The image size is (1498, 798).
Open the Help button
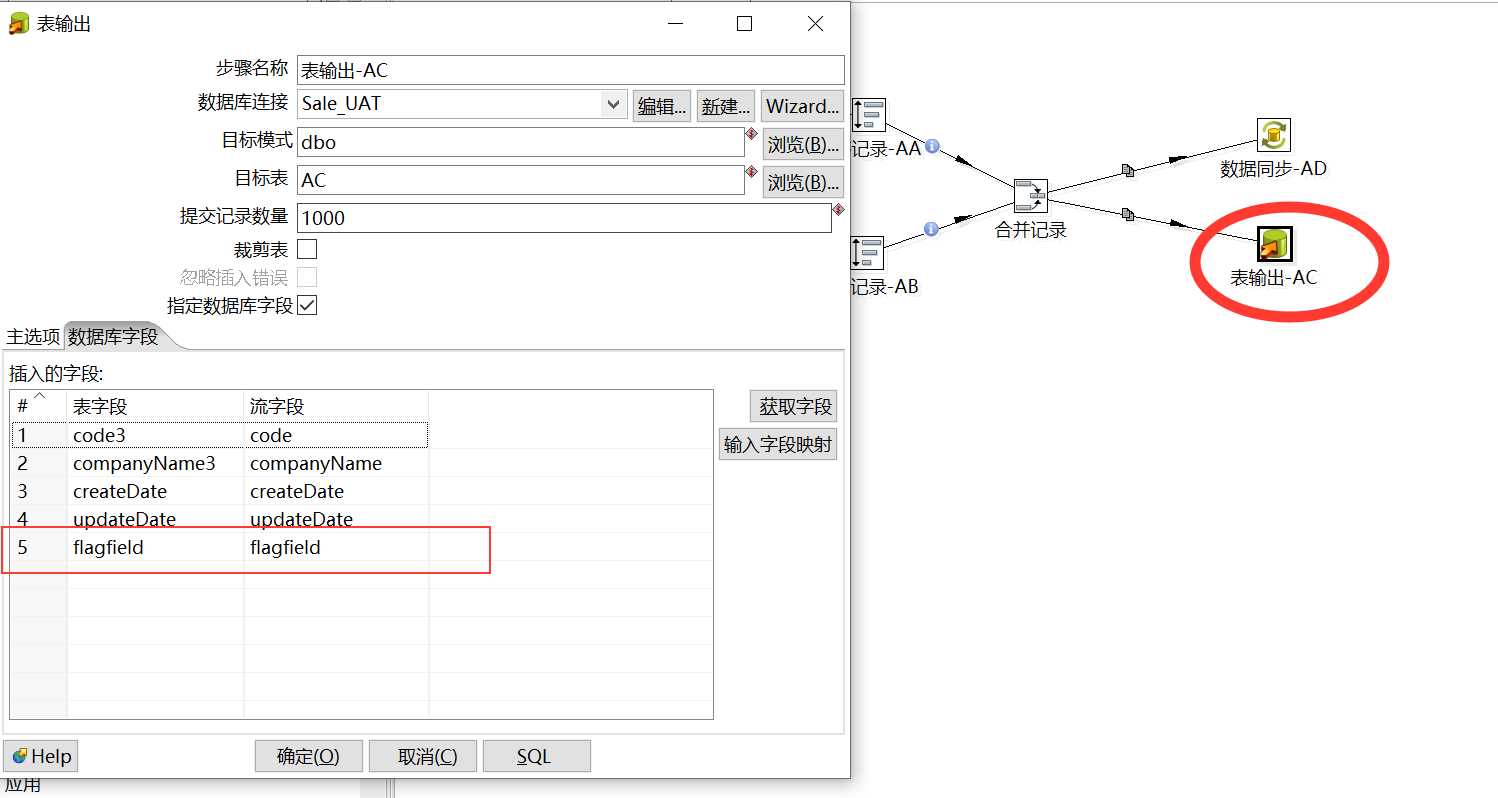pos(41,756)
